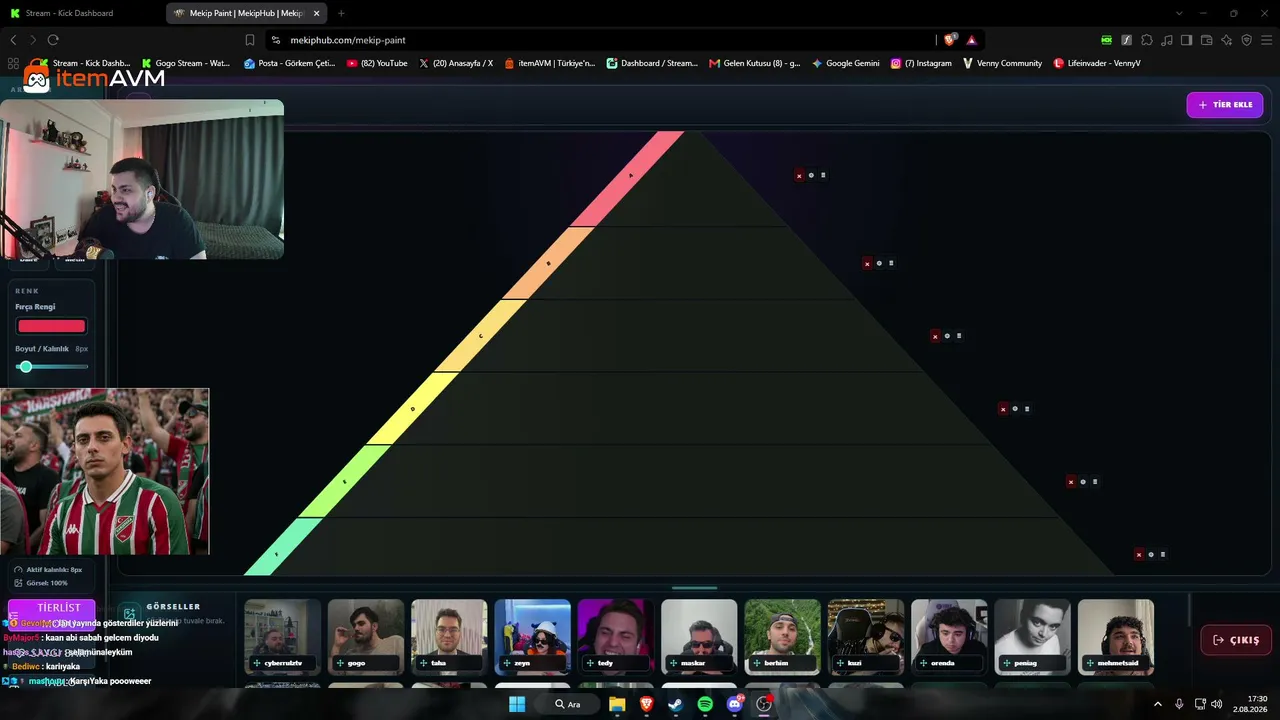Open the Fırça Rengi red color swatch
This screenshot has width=1280, height=720.
pos(51,326)
